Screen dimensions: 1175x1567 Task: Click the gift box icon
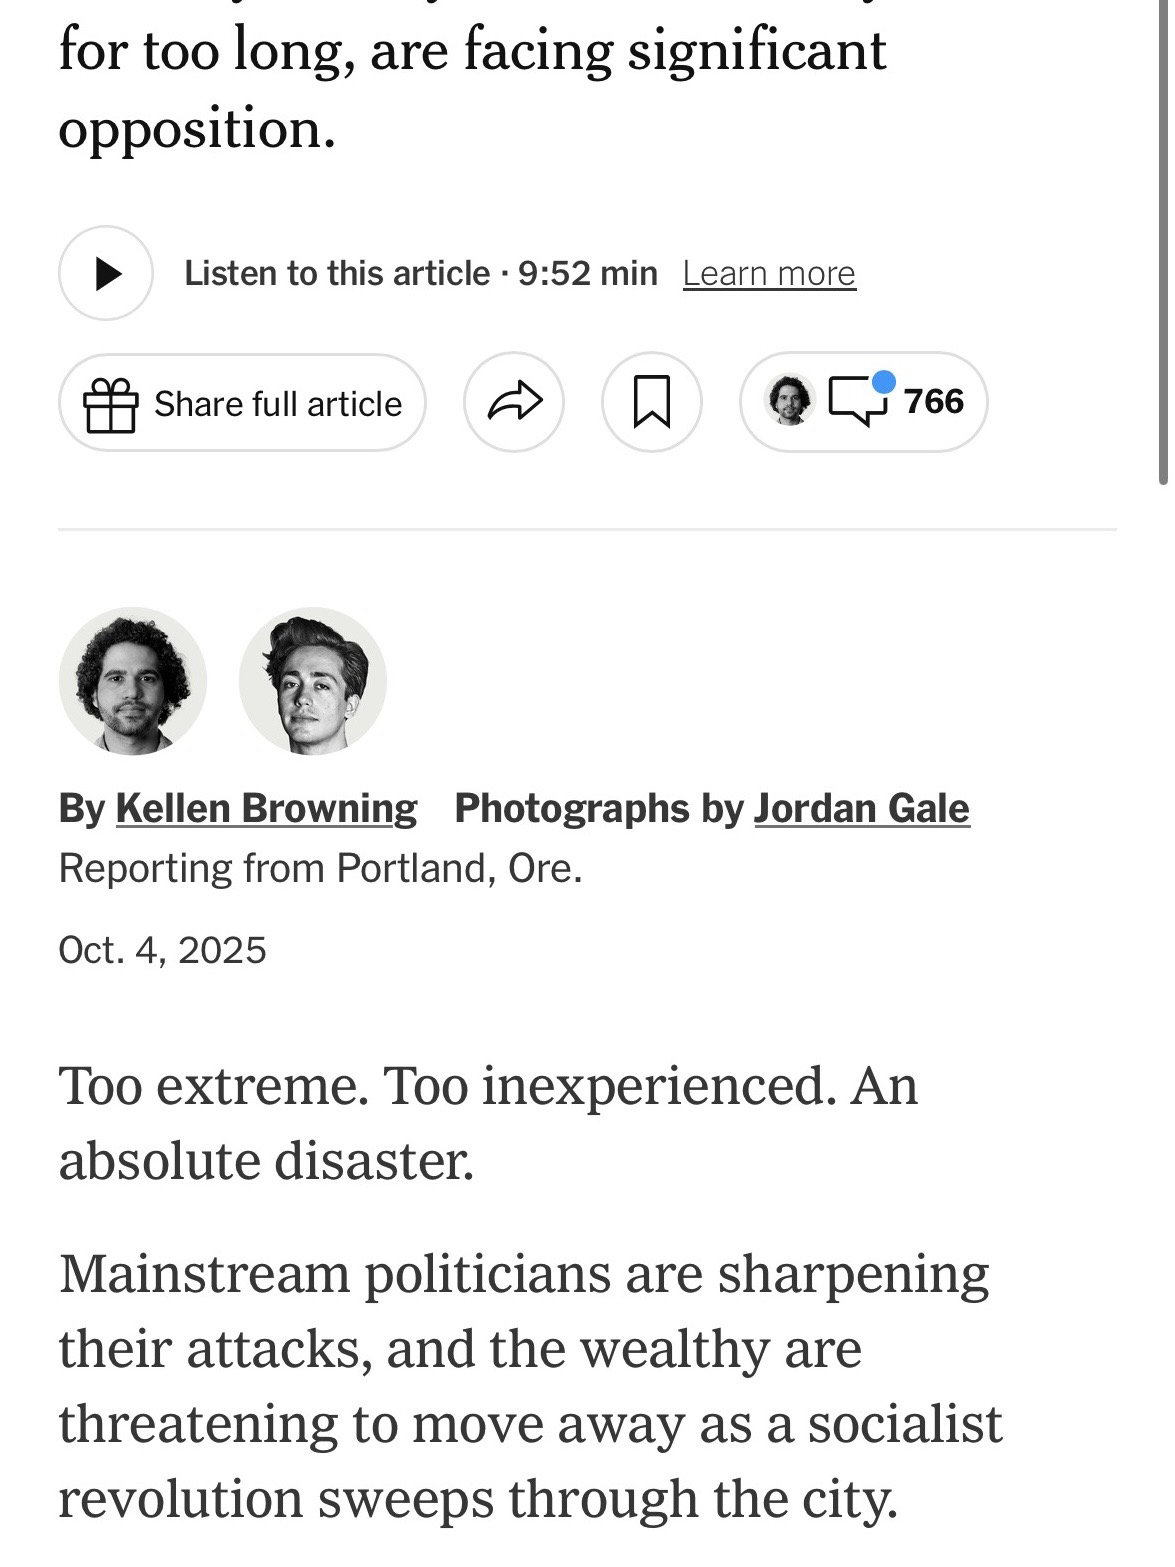[x=110, y=404]
